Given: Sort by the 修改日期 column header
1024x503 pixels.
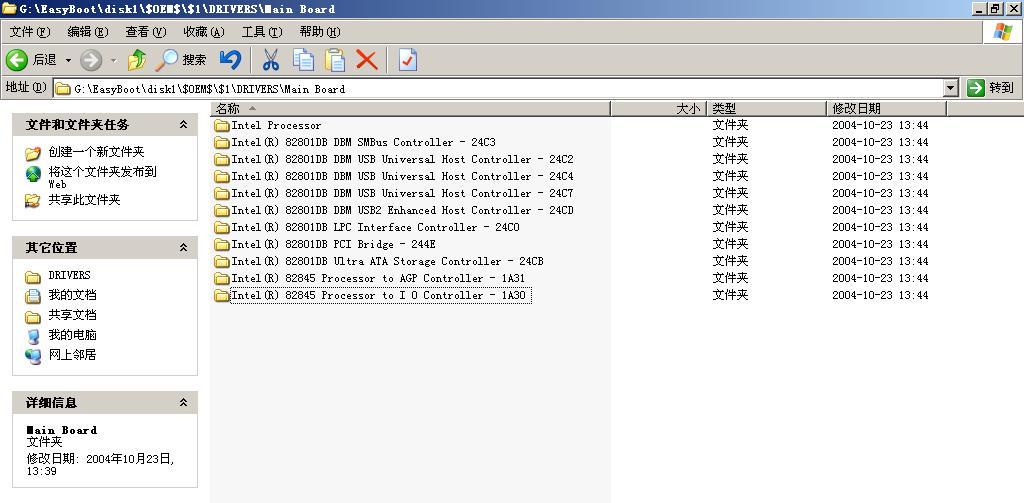Looking at the screenshot, I should [x=886, y=108].
